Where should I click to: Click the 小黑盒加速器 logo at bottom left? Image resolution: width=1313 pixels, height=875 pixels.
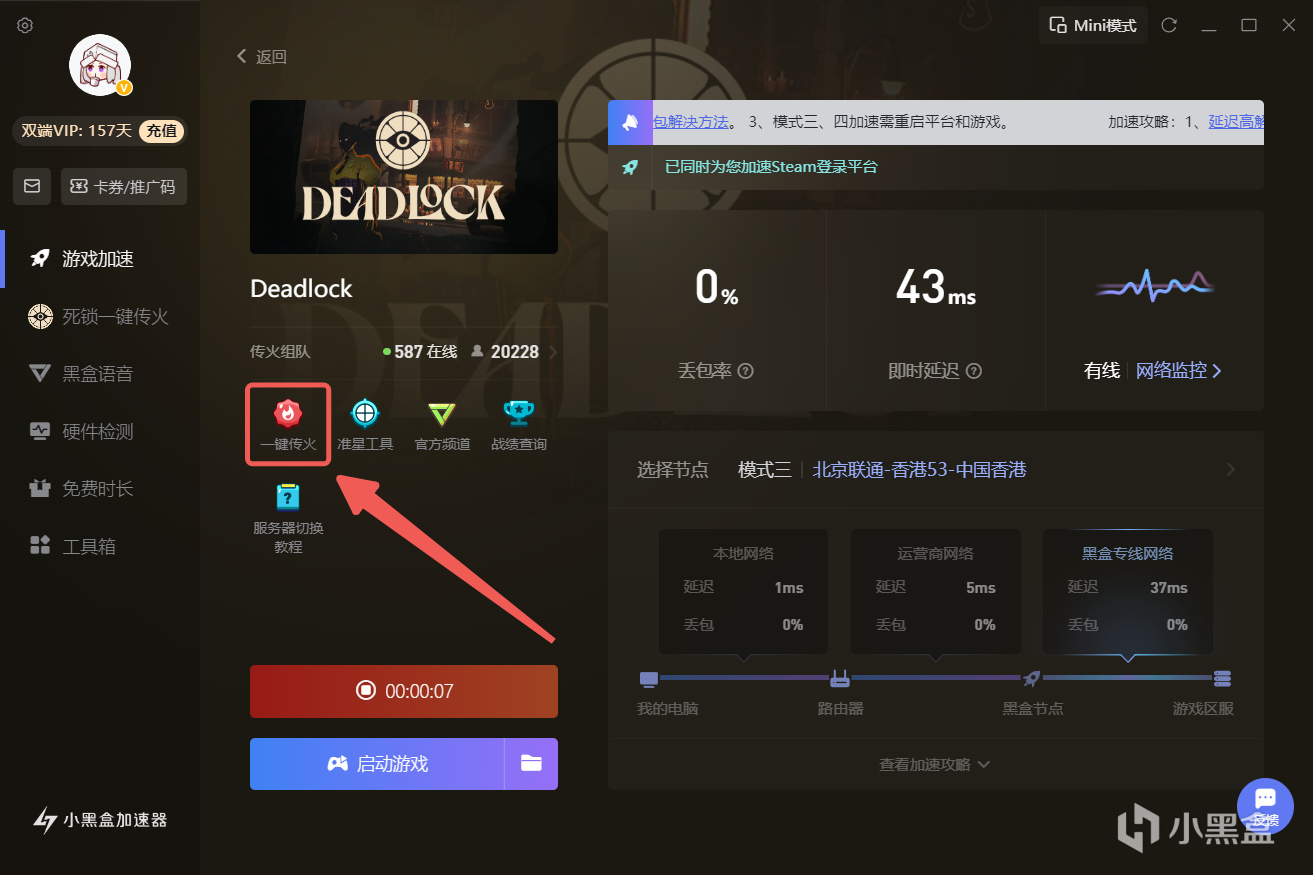pos(101,820)
